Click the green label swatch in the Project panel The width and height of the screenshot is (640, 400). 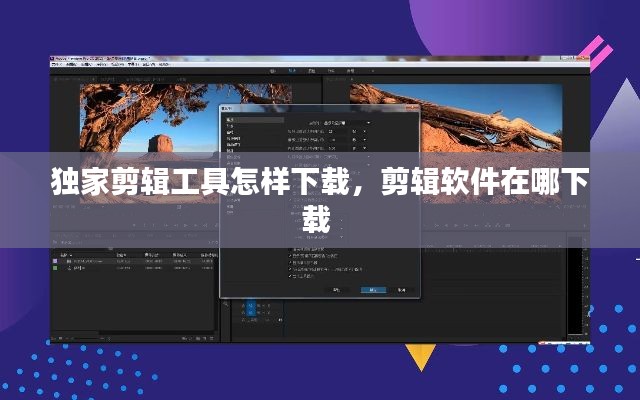coord(55,268)
